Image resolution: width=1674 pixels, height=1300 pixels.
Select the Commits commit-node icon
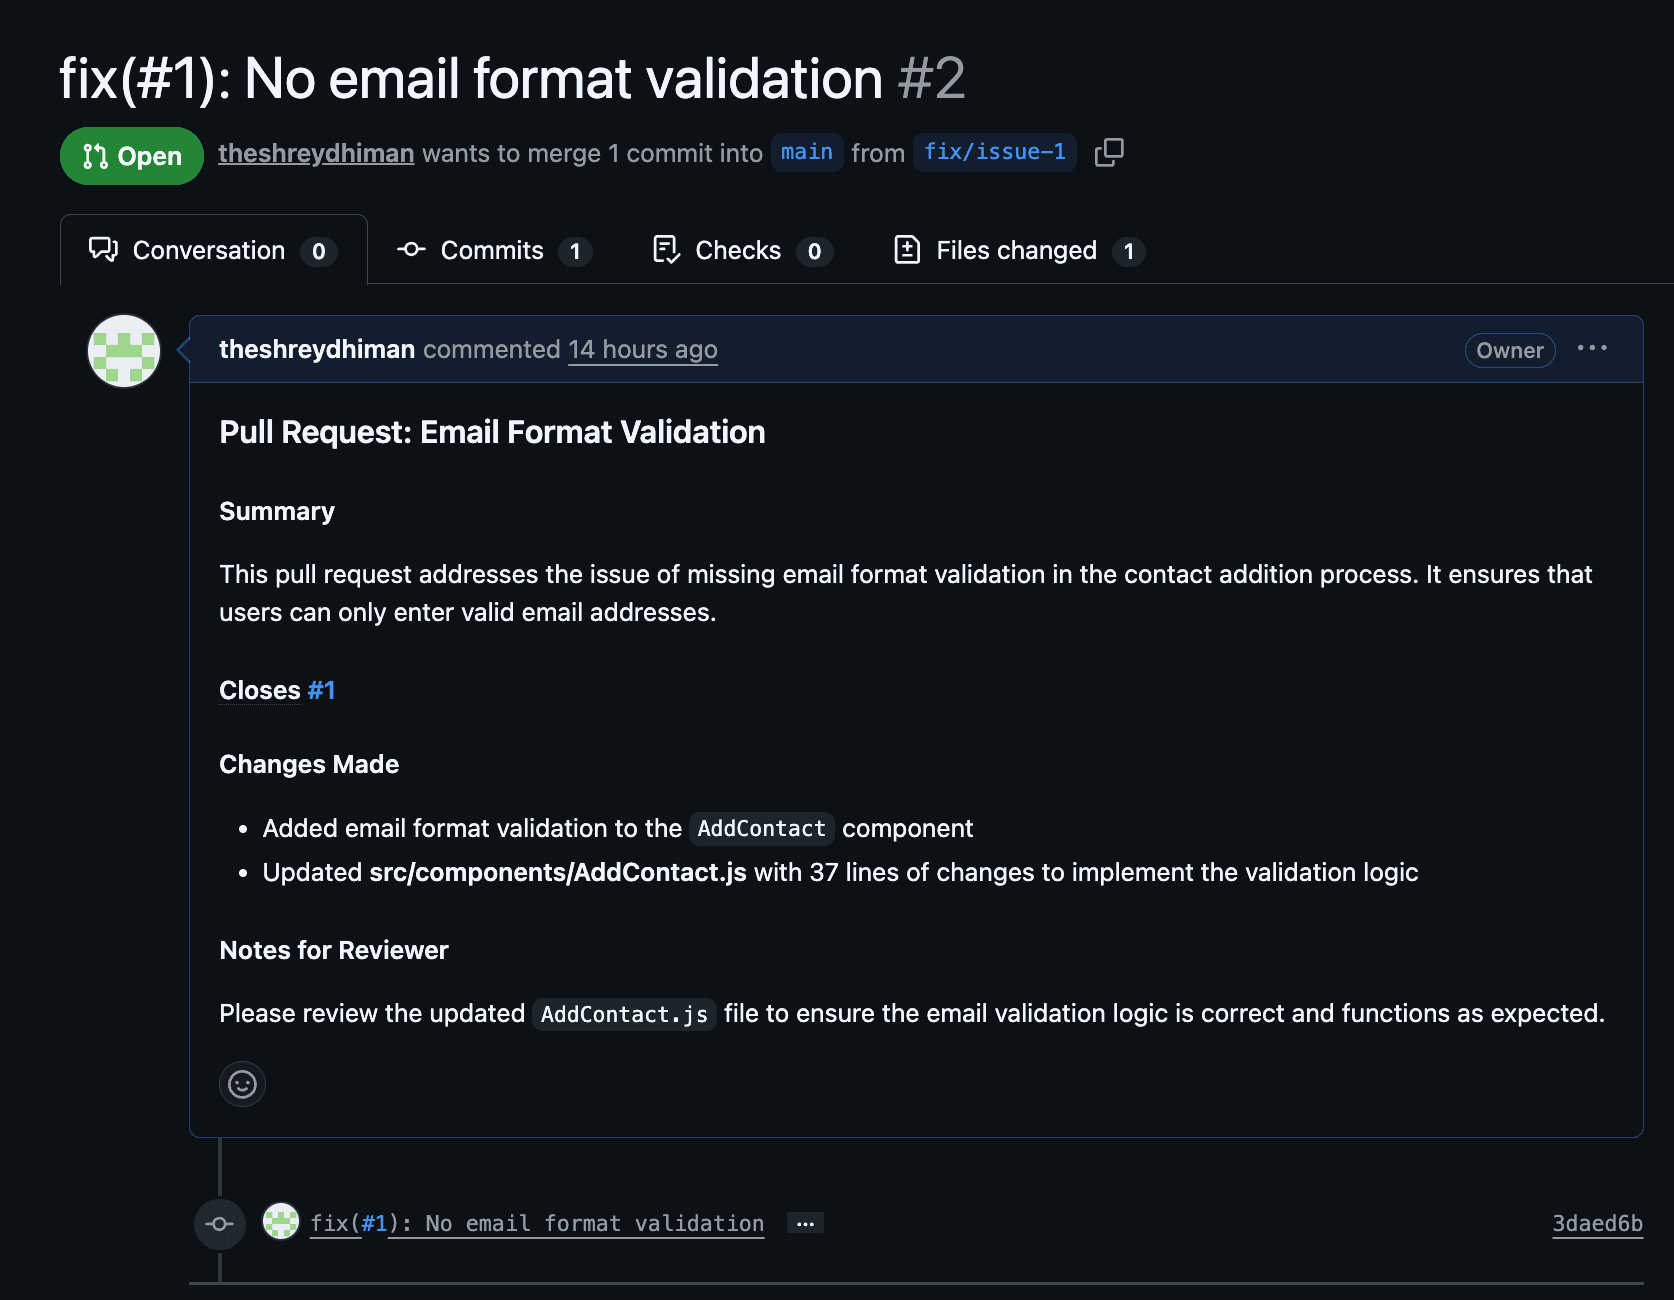pos(411,250)
